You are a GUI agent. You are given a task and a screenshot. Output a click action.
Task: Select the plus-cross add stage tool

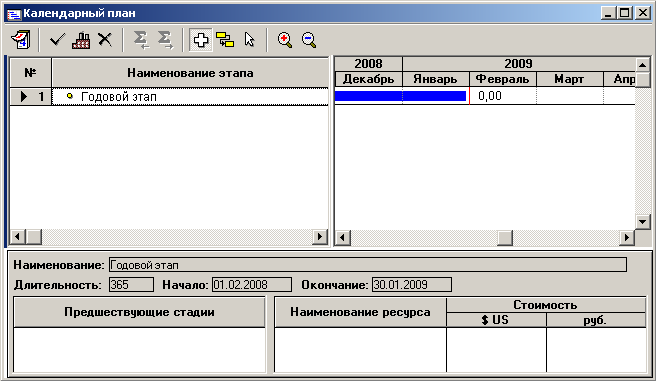(x=201, y=40)
